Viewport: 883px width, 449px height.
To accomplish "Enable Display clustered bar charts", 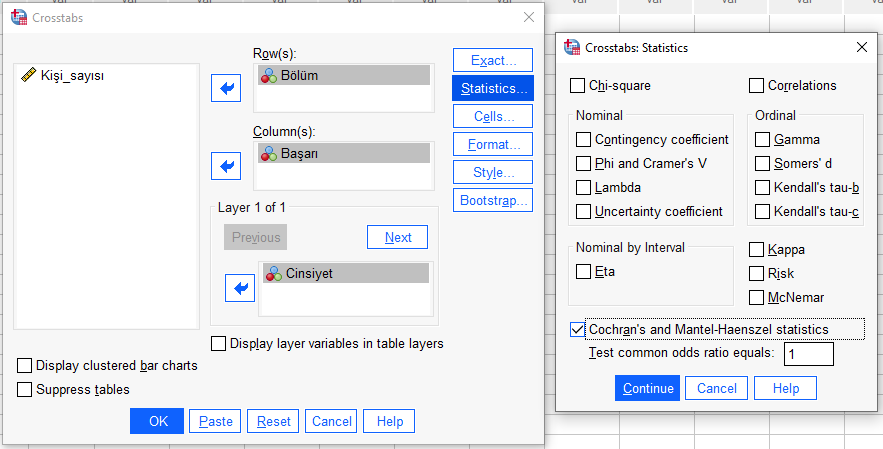I will (25, 366).
